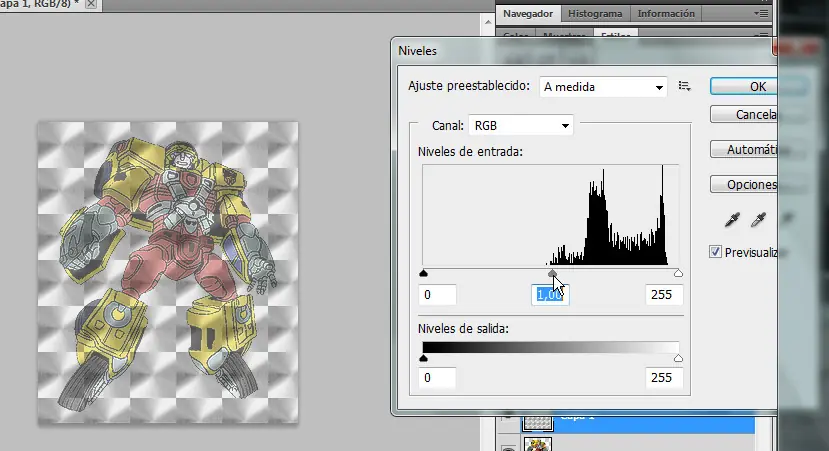Grab the input midtone gray slider
The image size is (829, 451).
tap(552, 273)
